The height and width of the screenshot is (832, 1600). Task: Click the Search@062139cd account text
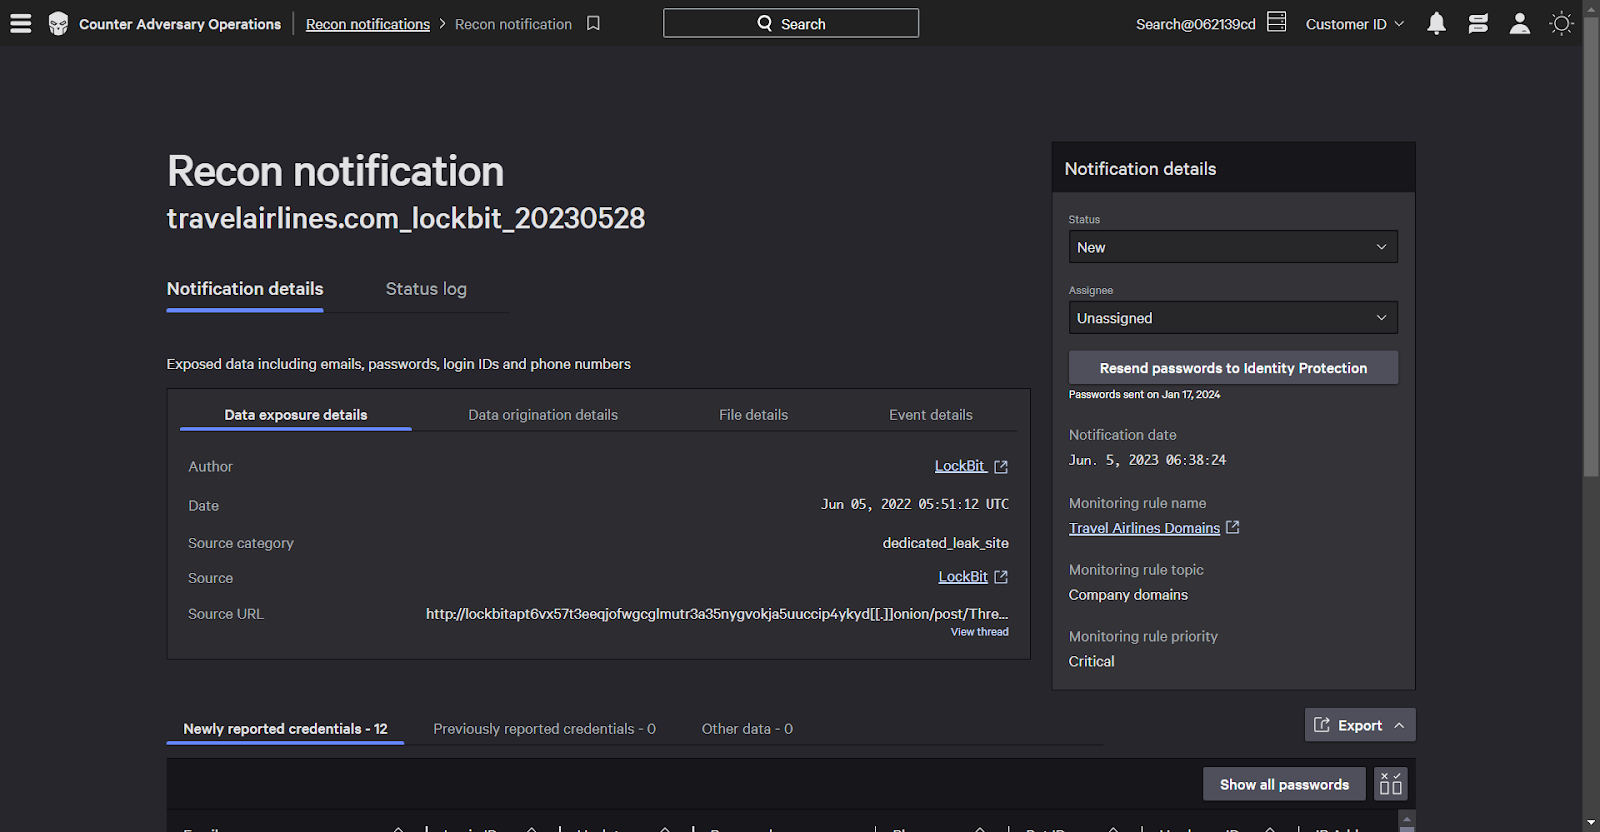(1195, 24)
